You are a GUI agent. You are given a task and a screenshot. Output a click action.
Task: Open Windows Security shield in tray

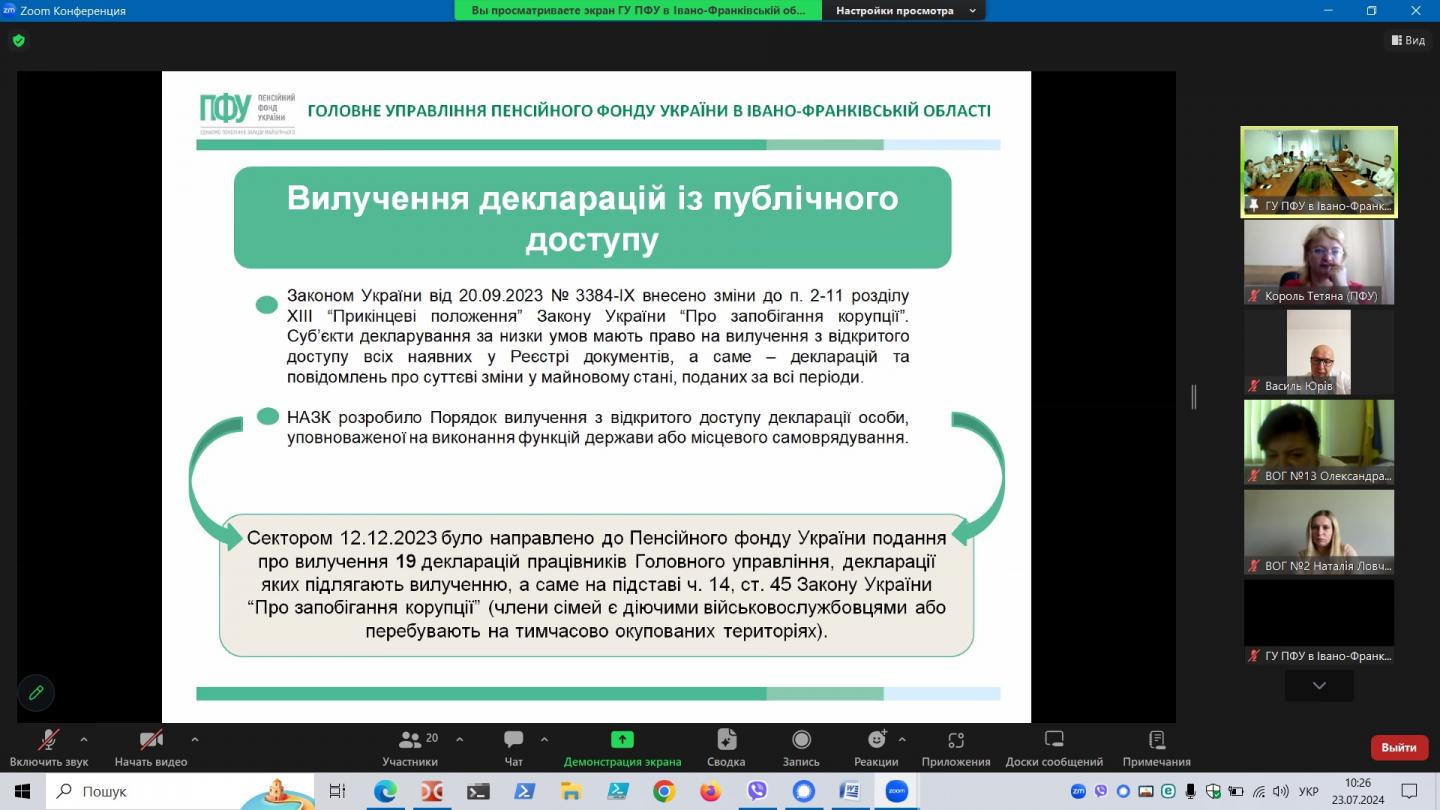(x=1213, y=791)
